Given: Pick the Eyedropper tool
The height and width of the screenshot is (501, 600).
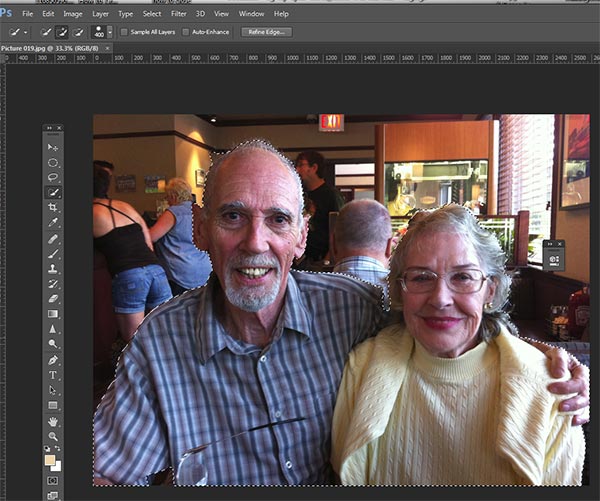Looking at the screenshot, I should (53, 222).
